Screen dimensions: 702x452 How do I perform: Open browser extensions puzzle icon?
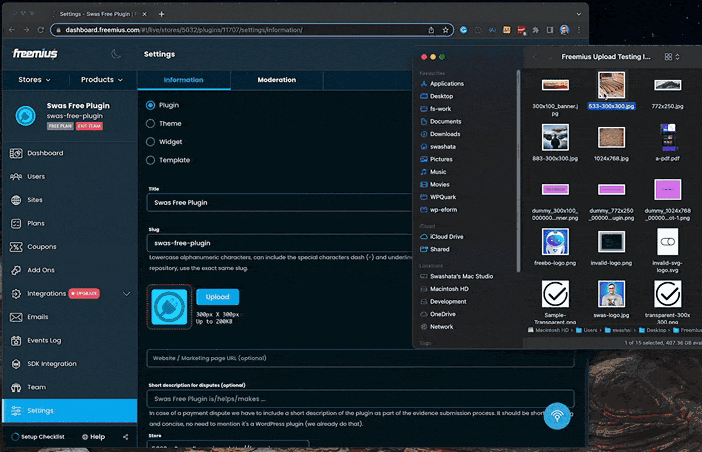(x=535, y=30)
